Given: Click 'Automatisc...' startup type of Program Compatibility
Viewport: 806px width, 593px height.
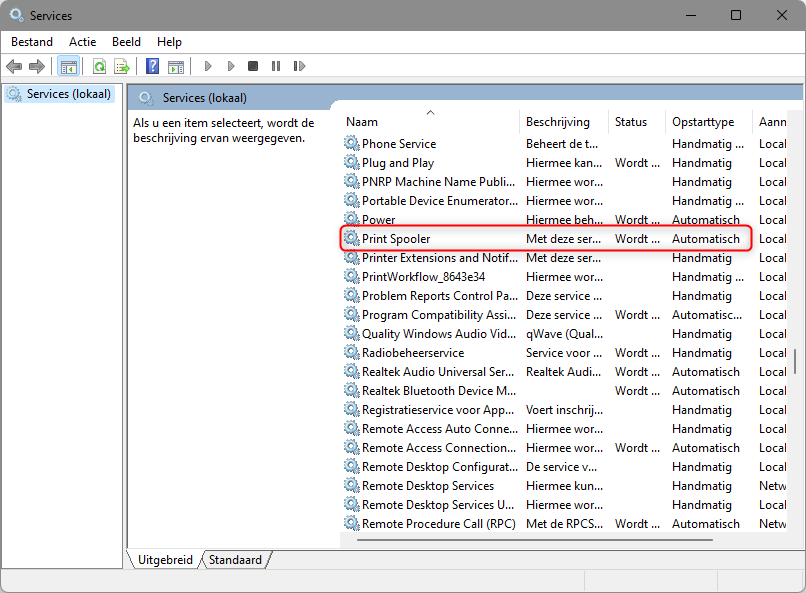Looking at the screenshot, I should click(707, 314).
